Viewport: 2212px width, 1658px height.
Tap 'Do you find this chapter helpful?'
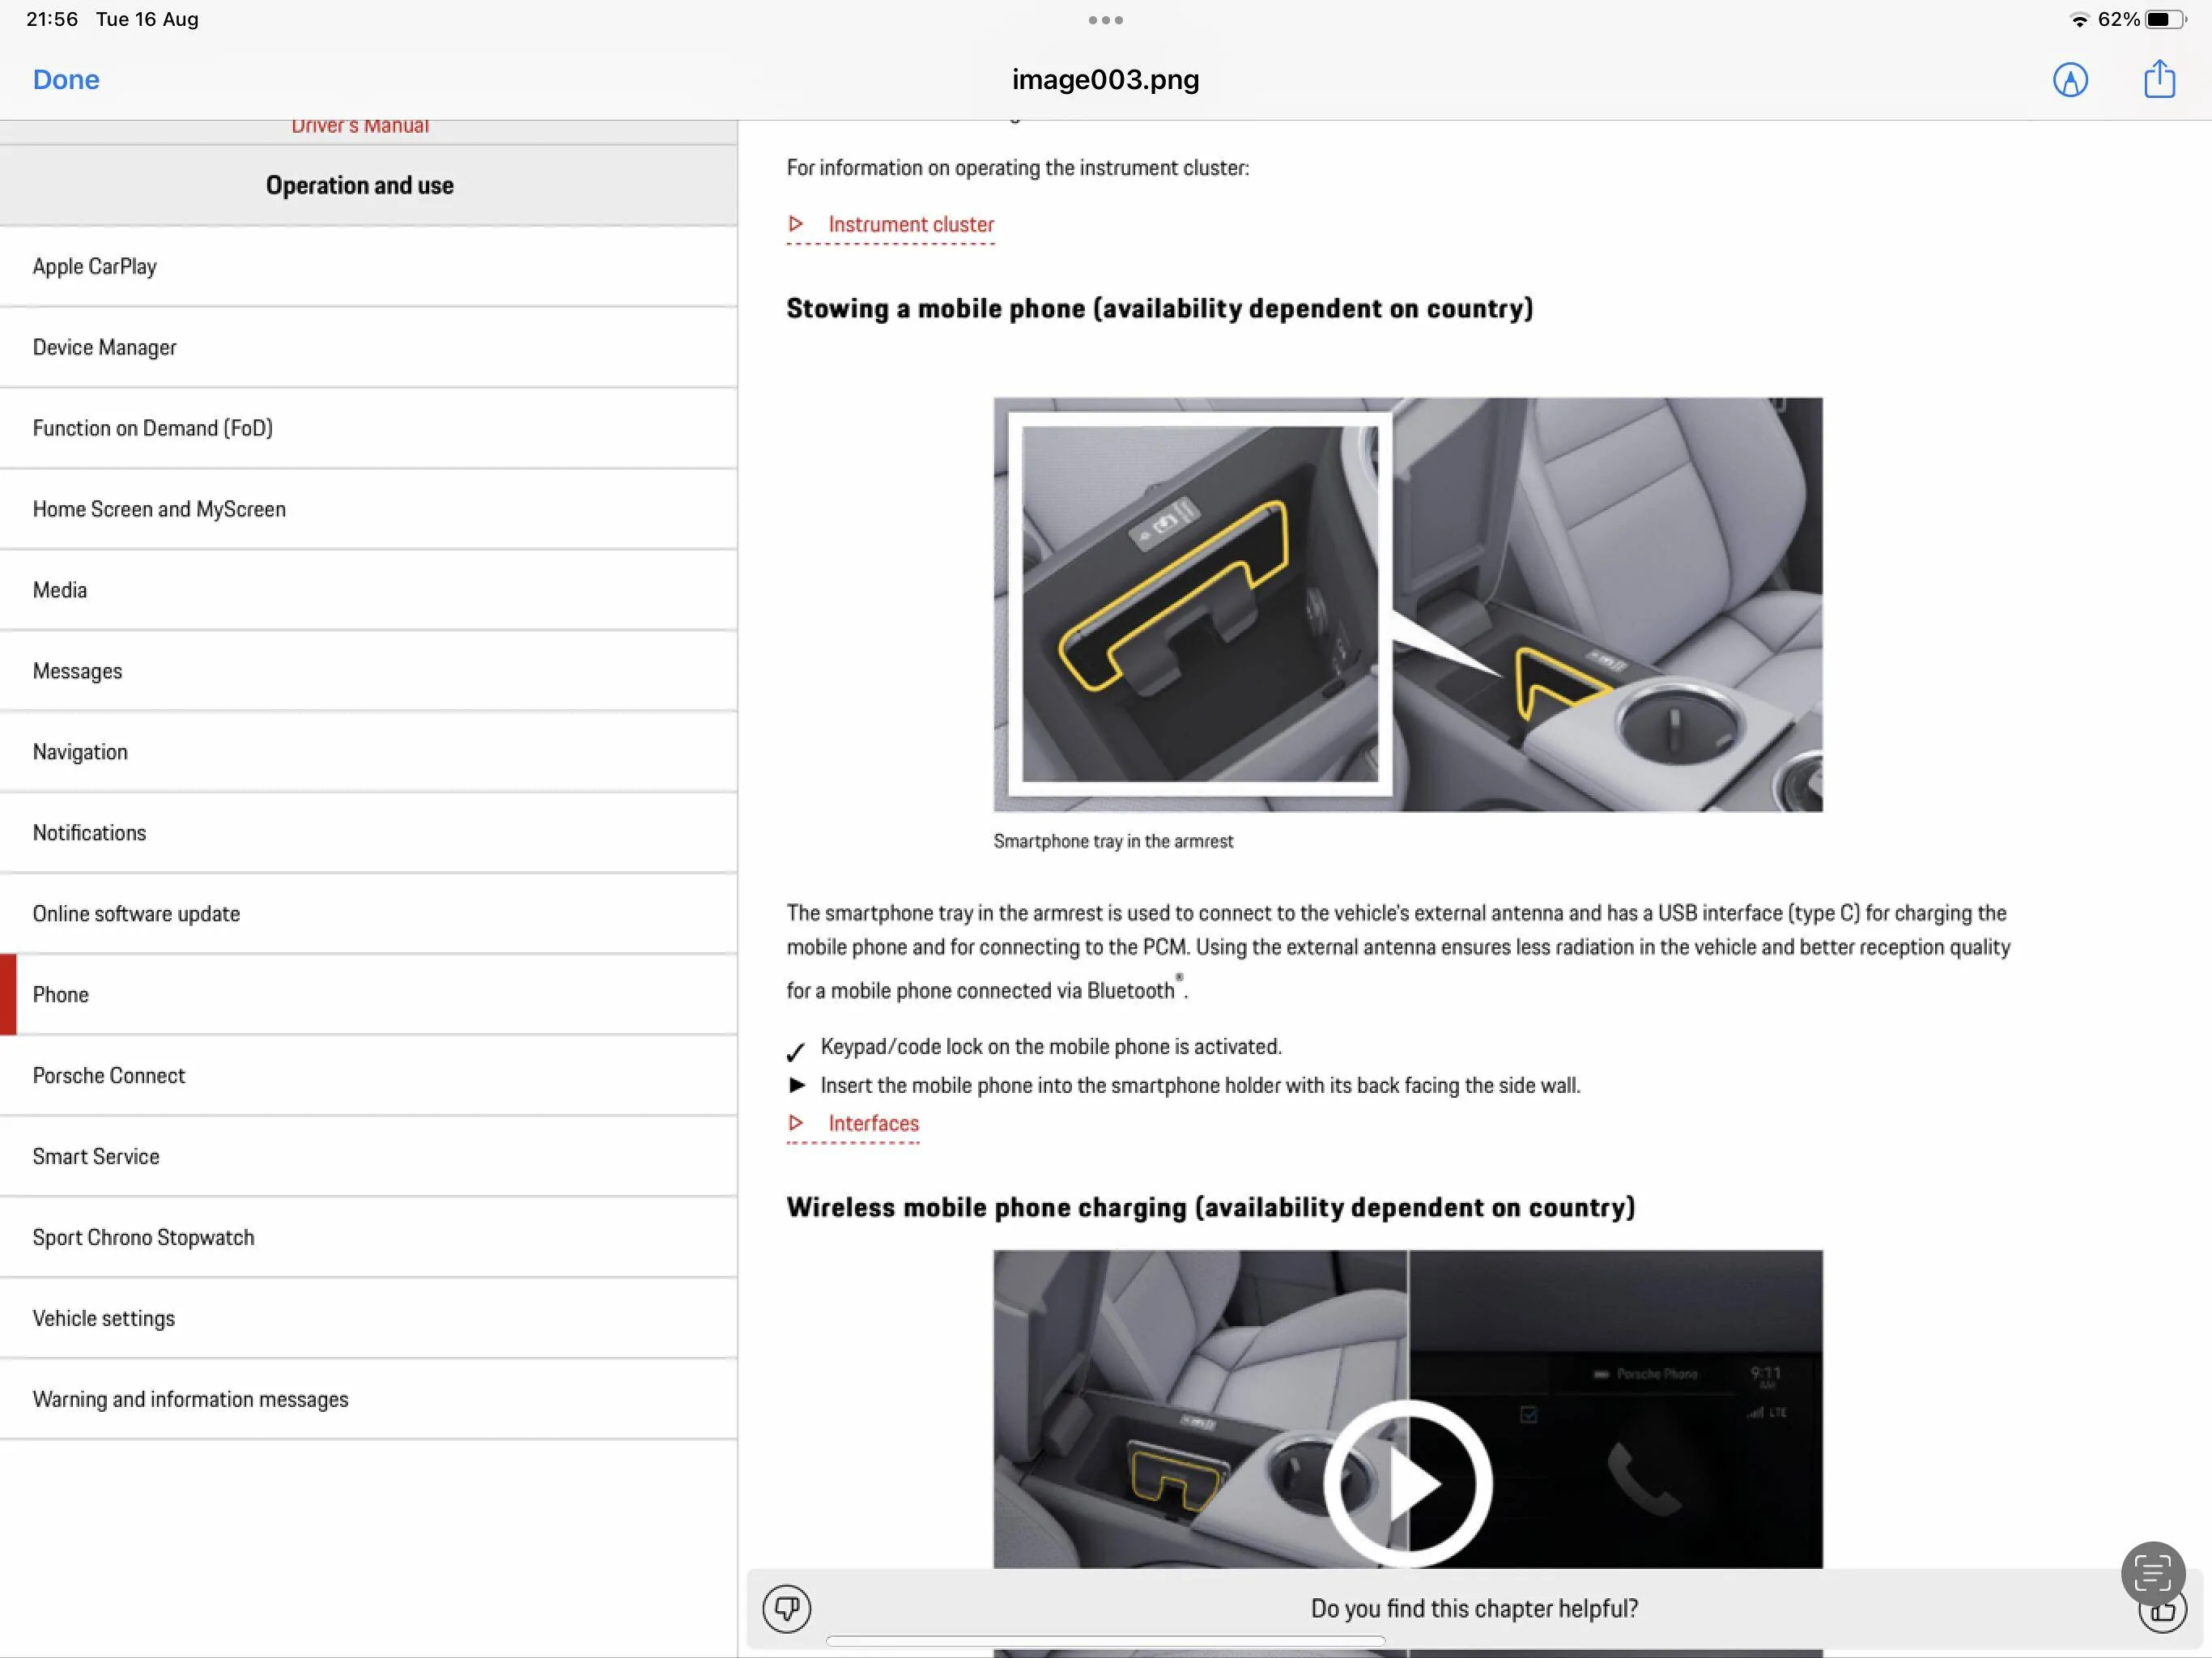(x=1475, y=1609)
